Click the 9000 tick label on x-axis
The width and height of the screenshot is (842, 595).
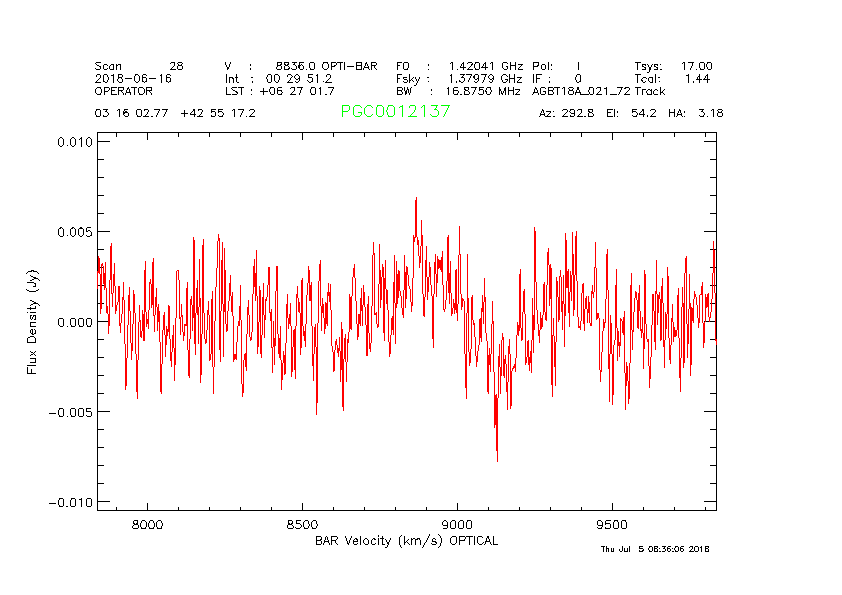457,523
